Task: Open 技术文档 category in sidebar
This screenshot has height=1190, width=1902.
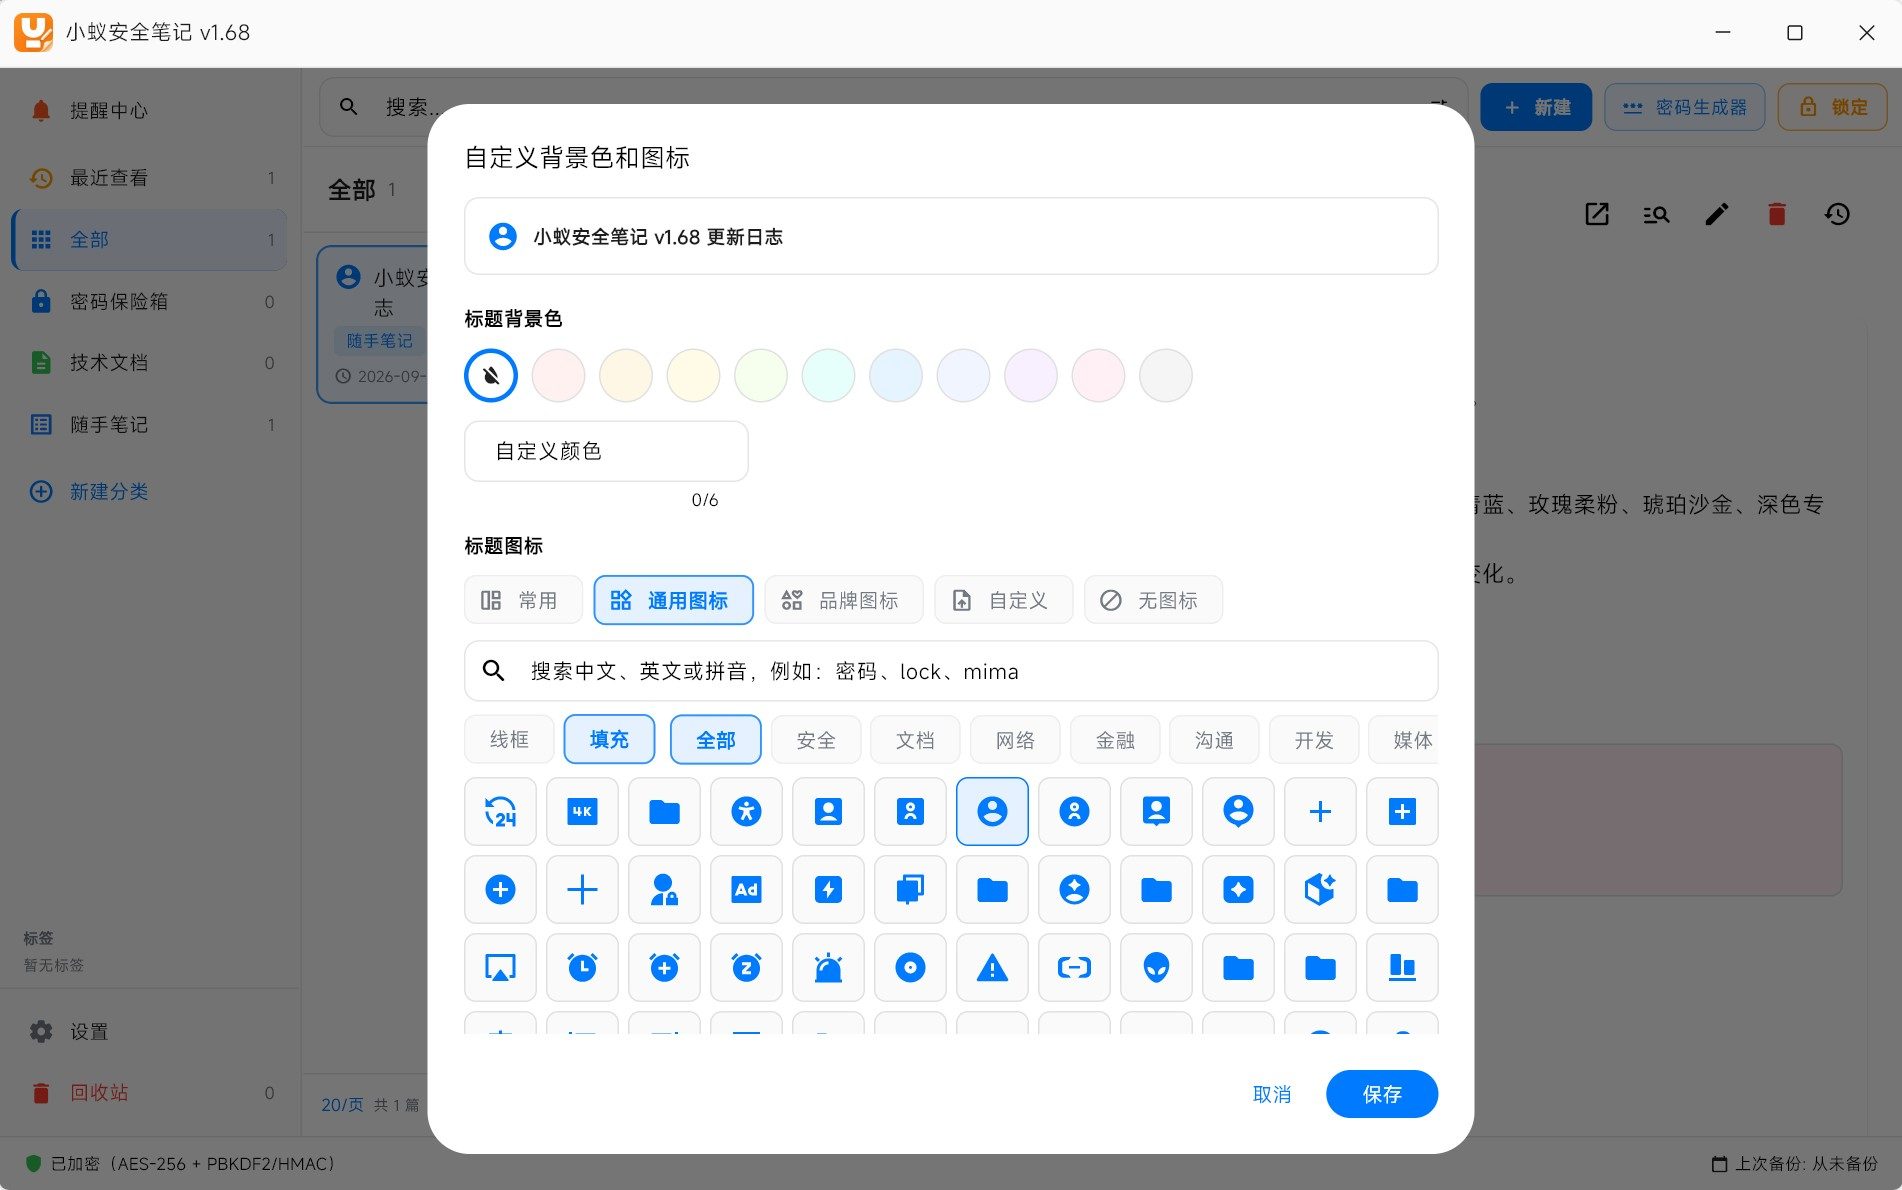Action: pos(150,362)
